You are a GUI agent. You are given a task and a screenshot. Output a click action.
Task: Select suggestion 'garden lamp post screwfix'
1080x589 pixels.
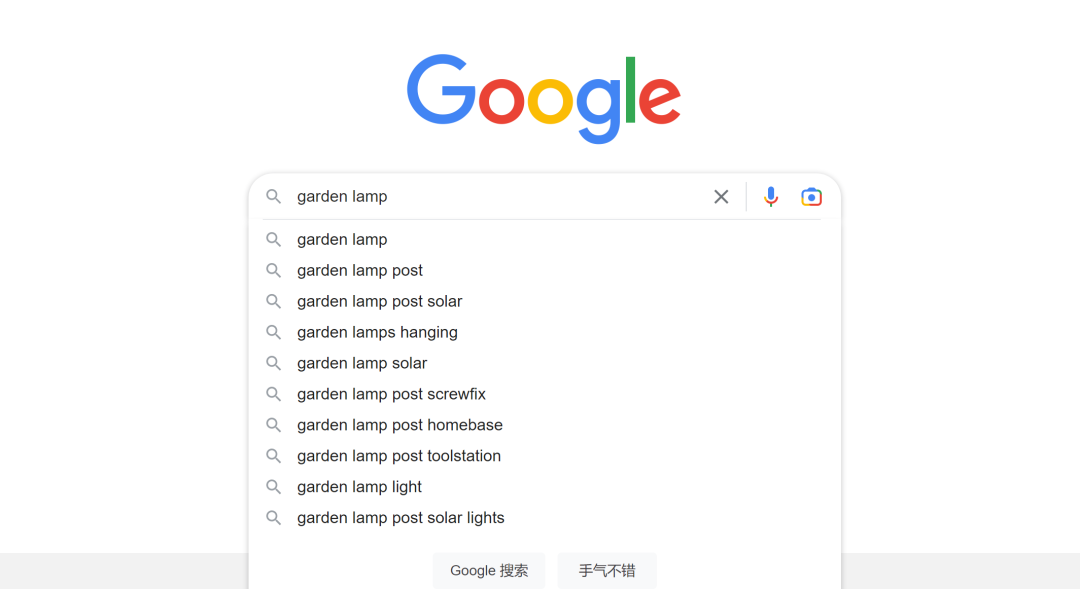coord(391,393)
